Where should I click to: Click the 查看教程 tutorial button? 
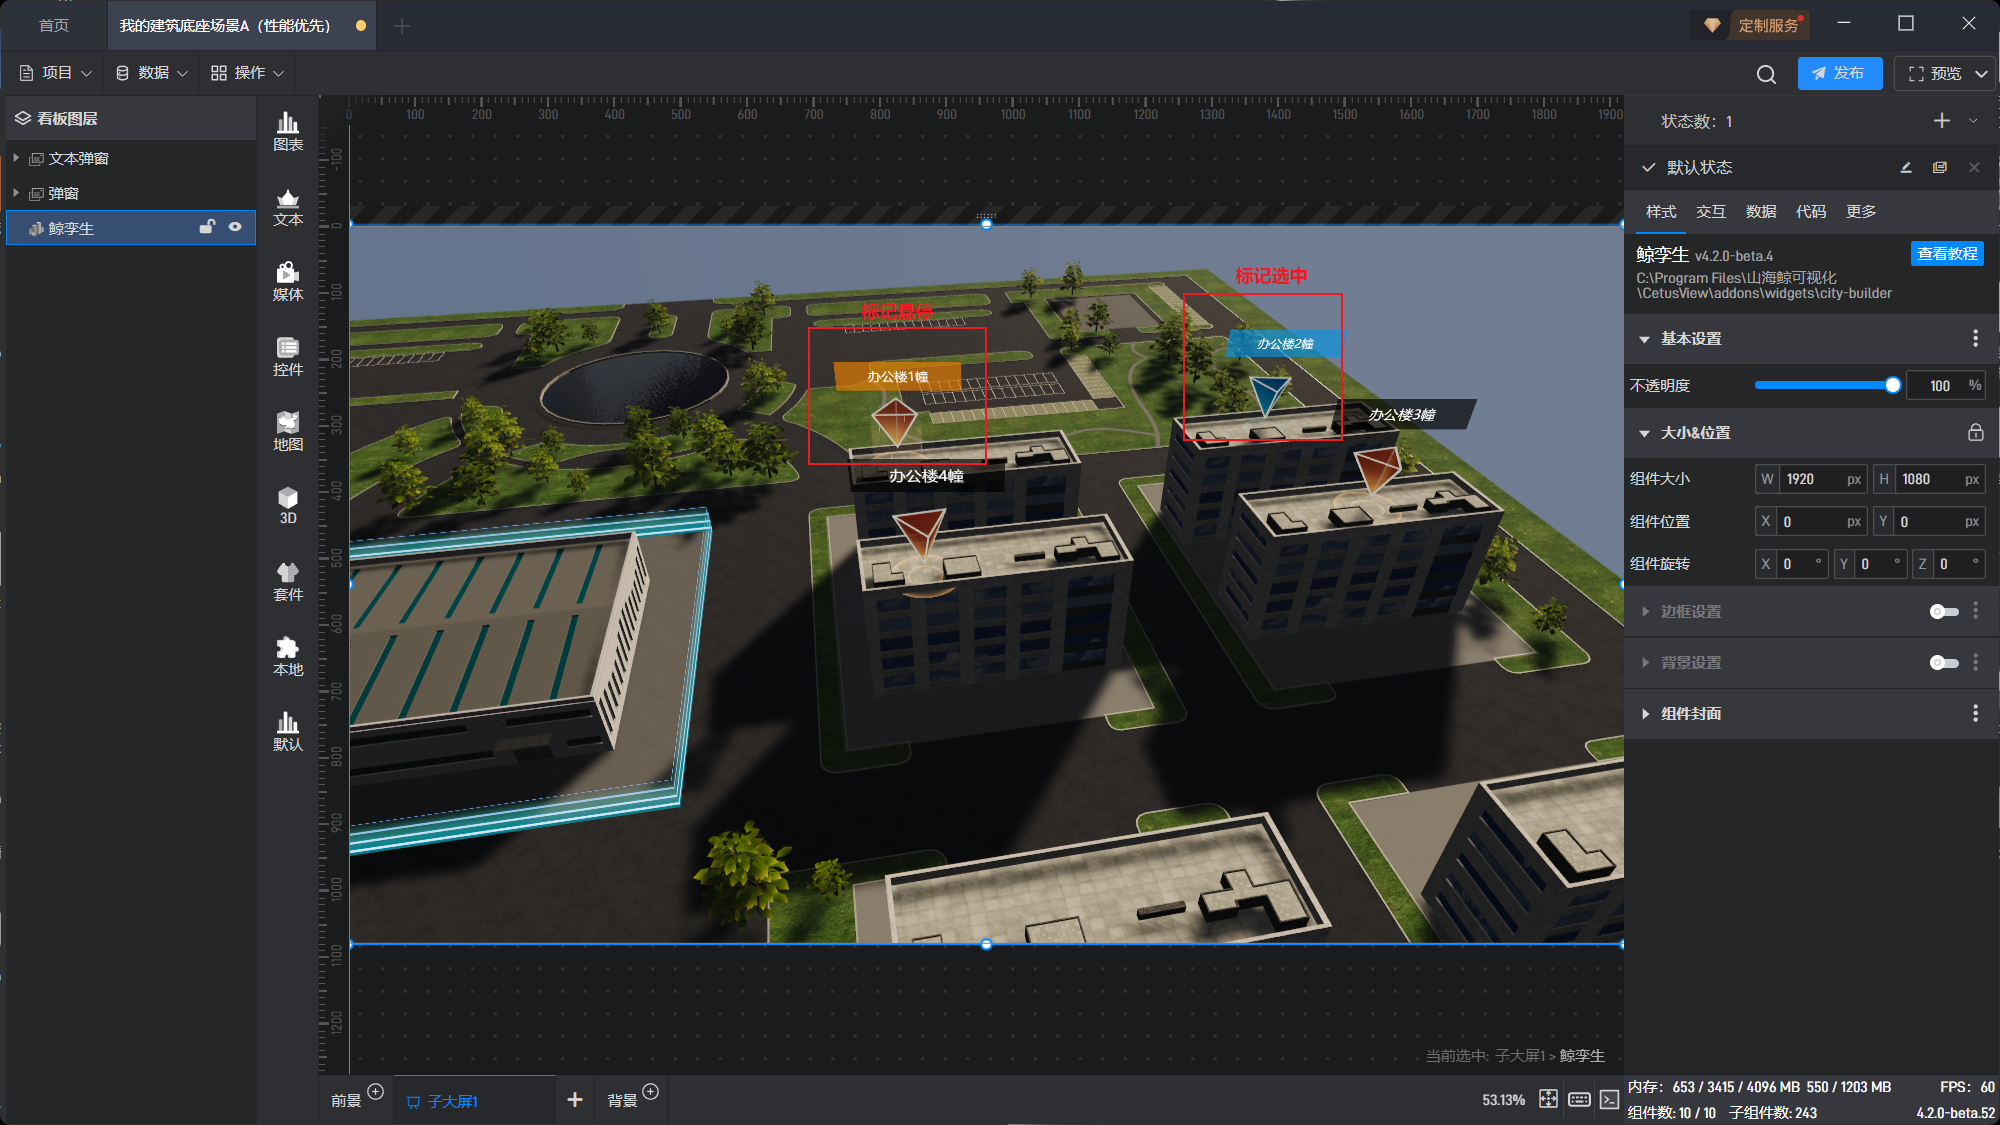(x=1946, y=254)
